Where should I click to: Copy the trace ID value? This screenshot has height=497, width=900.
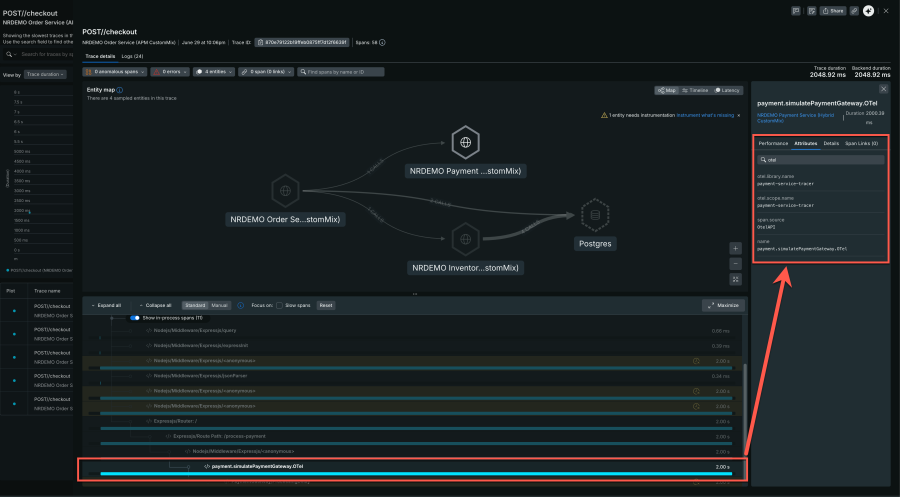pos(302,42)
